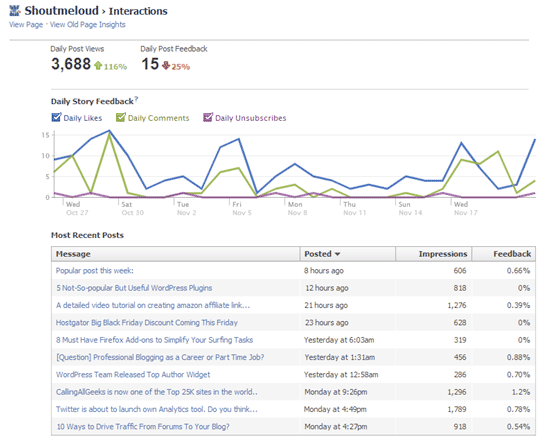544x438 pixels.
Task: Click the Shoutmeloud page logo icon
Action: 15,10
